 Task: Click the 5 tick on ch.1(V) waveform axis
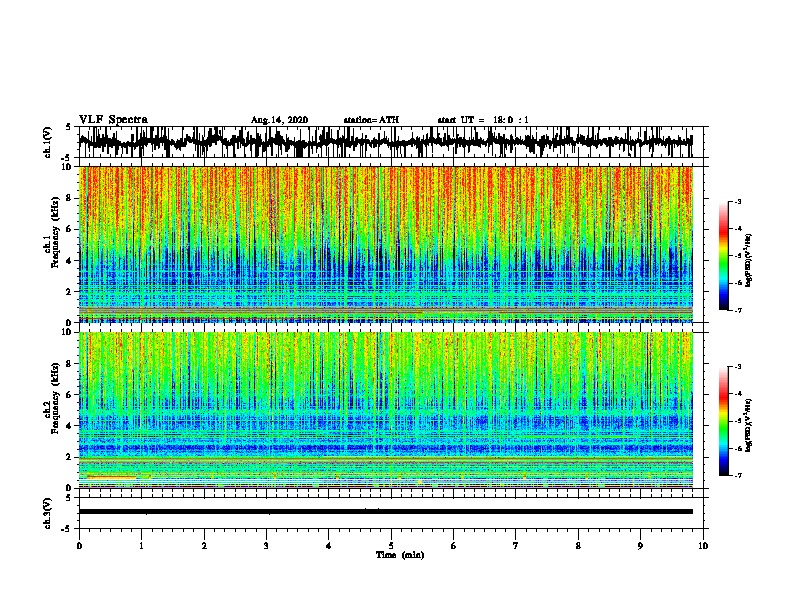pos(68,127)
